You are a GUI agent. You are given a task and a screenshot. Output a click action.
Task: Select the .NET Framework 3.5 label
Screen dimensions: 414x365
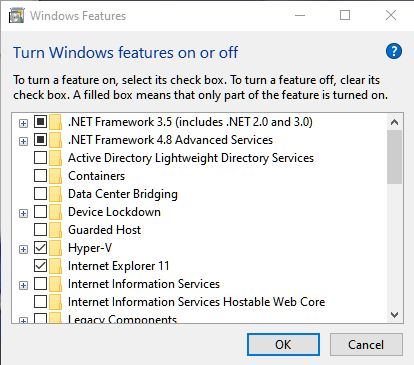point(190,122)
